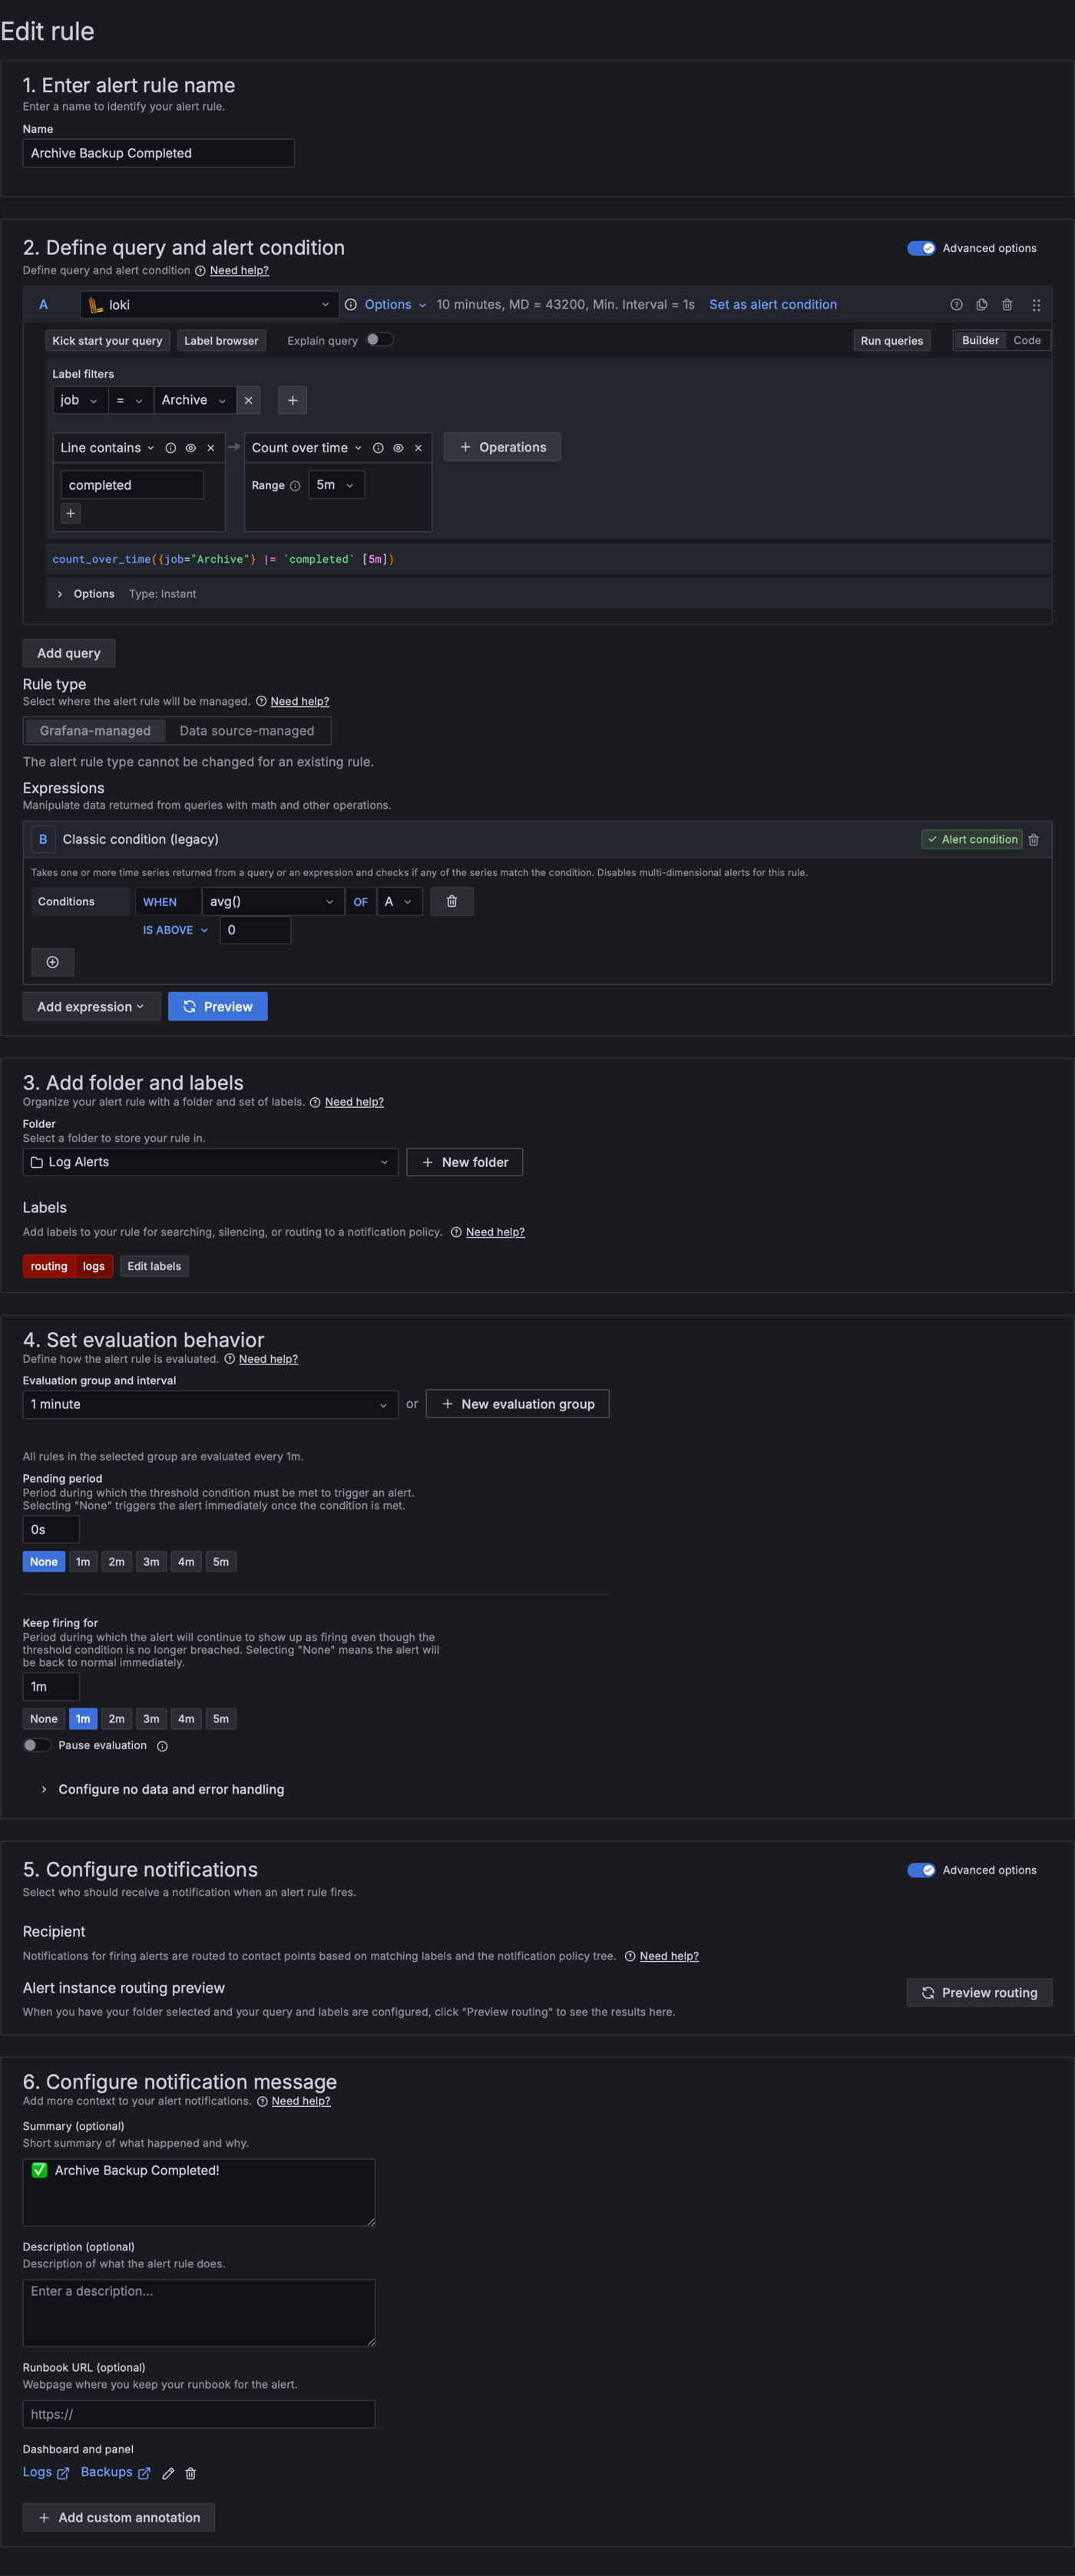This screenshot has width=1075, height=2576.
Task: Delete the Classic condition expression B
Action: coord(1034,840)
